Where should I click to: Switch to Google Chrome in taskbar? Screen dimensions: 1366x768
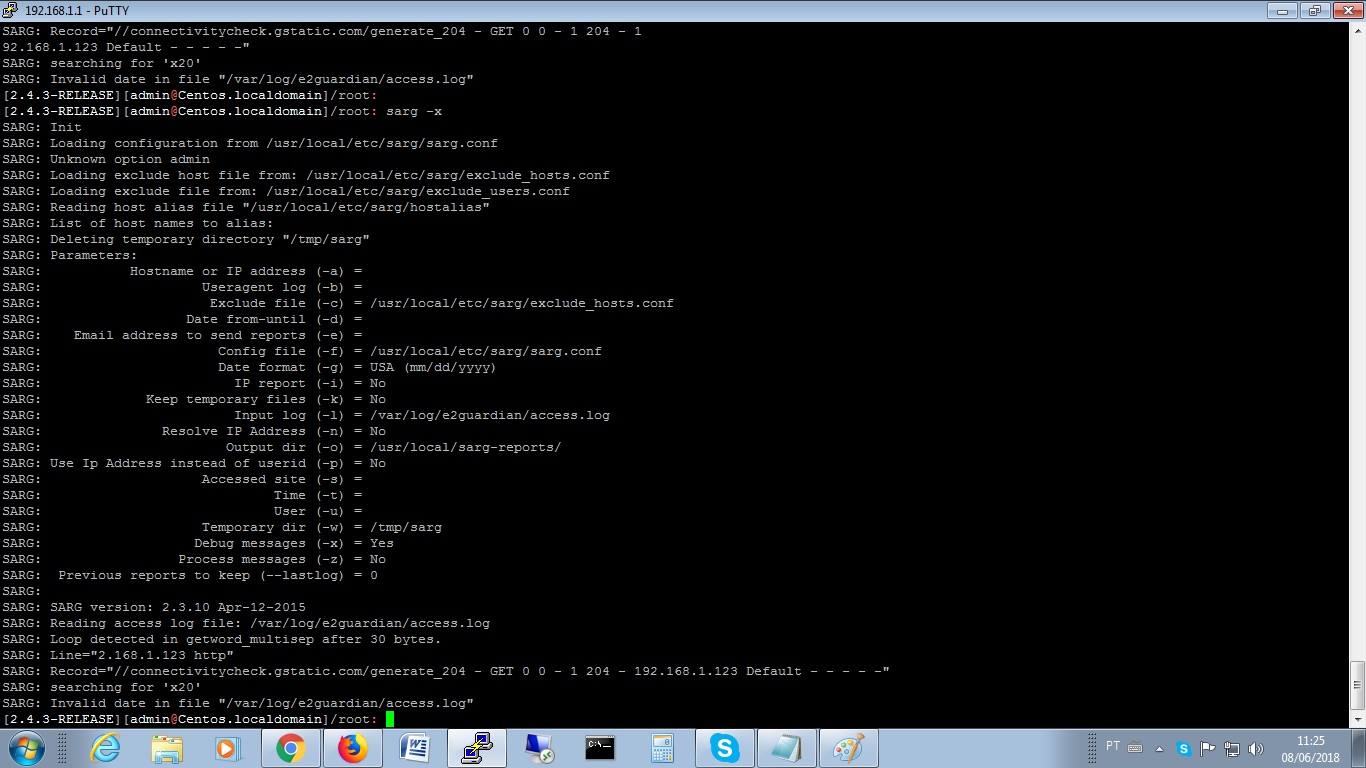[x=291, y=748]
